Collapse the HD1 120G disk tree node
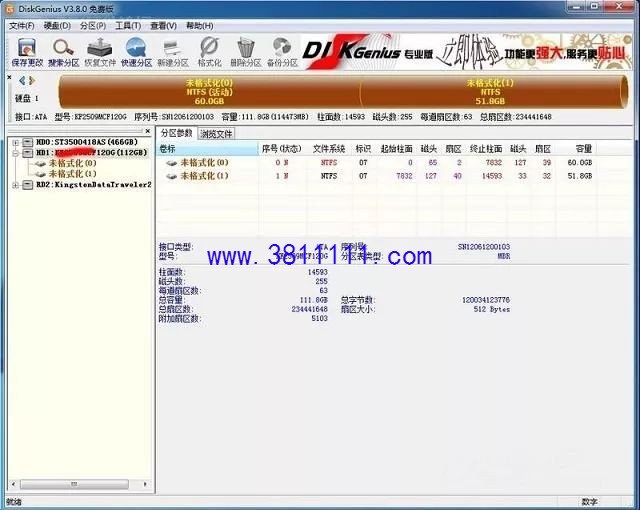Screen dimensions: 640x510 point(15,153)
